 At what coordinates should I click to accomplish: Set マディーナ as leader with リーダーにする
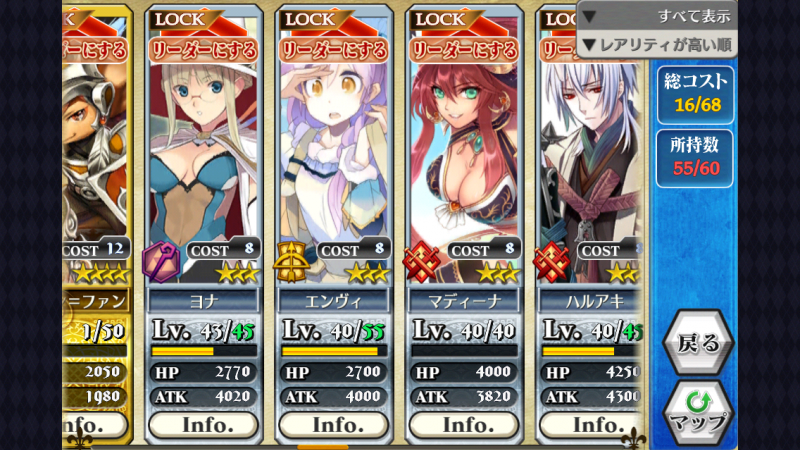click(x=464, y=50)
